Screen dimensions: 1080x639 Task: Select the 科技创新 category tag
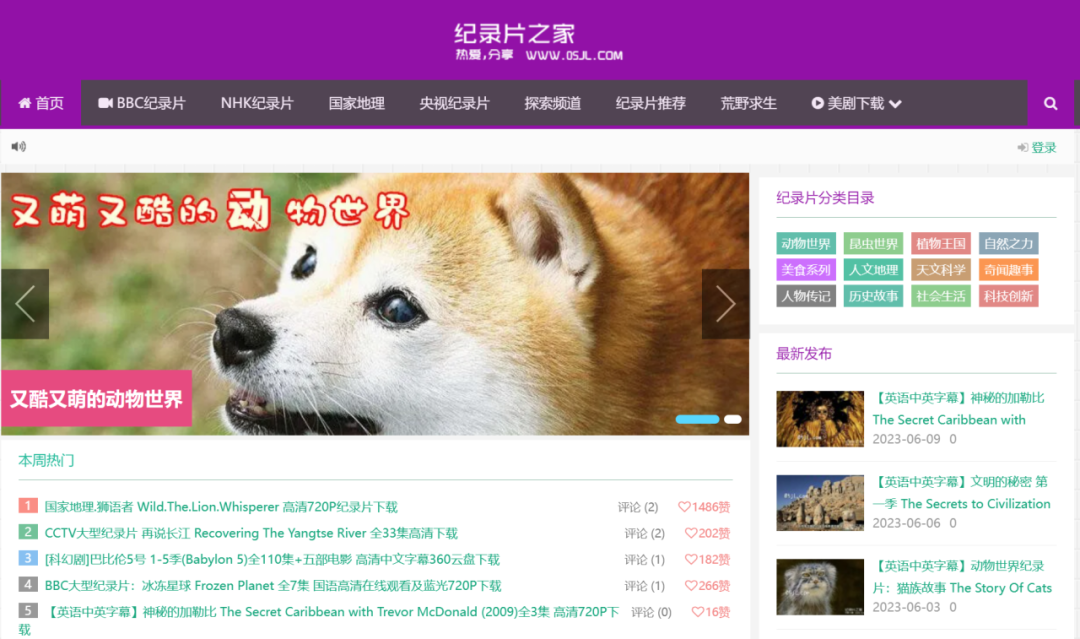[x=1008, y=296]
